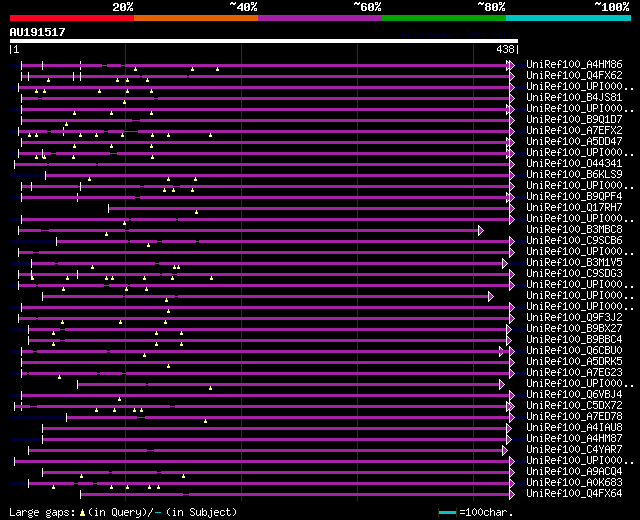Click the red ~20% identity legend segment
Image resolution: width=640 pixels, height=520 pixels.
(x=72, y=18)
